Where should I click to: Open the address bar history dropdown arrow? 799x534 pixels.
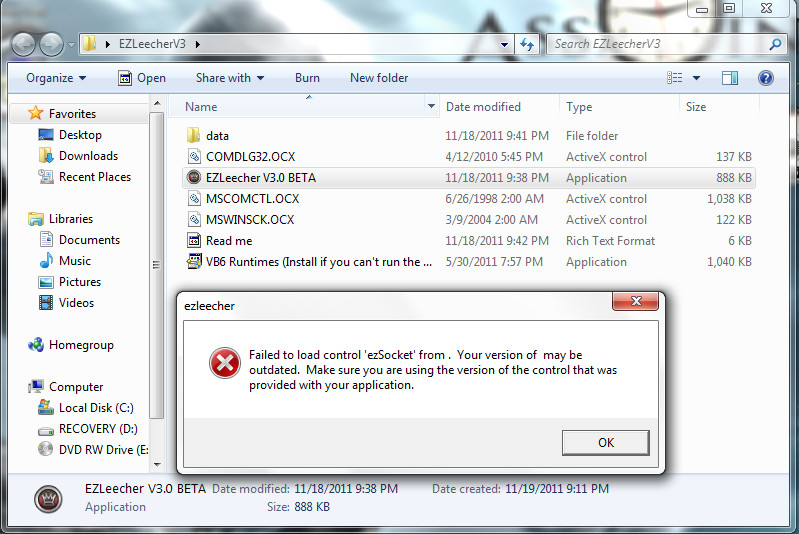point(504,45)
